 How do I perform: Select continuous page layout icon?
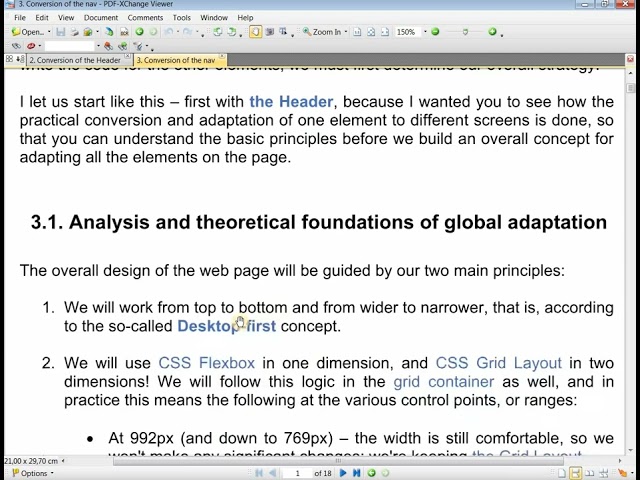(x=576, y=473)
